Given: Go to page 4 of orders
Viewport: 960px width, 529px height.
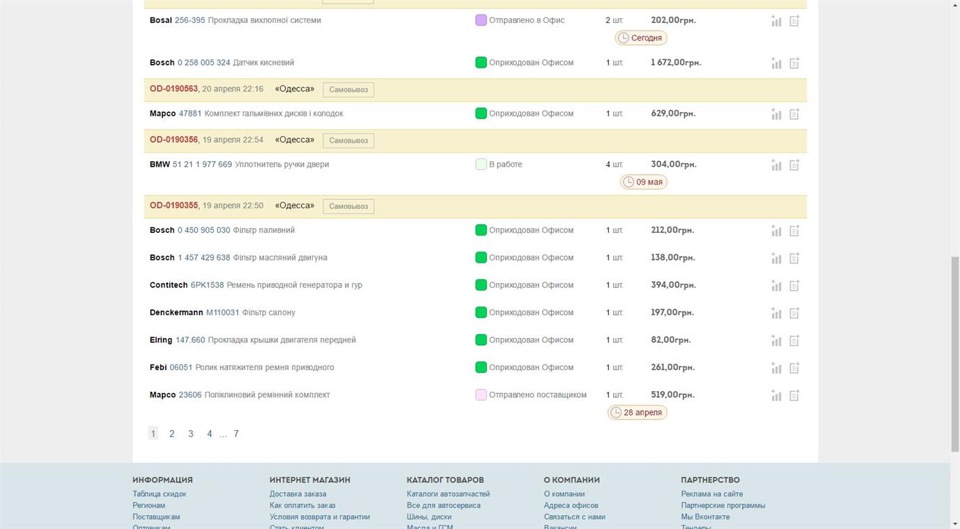Looking at the screenshot, I should coord(209,433).
